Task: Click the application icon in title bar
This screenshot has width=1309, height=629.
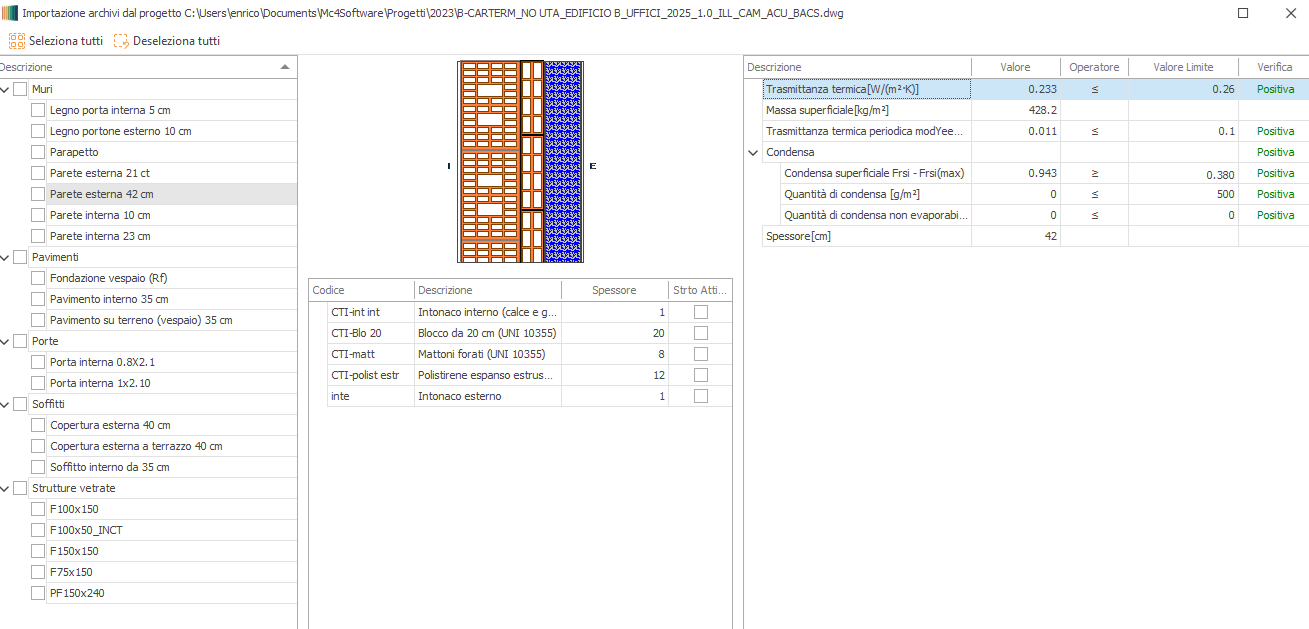Action: (10, 13)
